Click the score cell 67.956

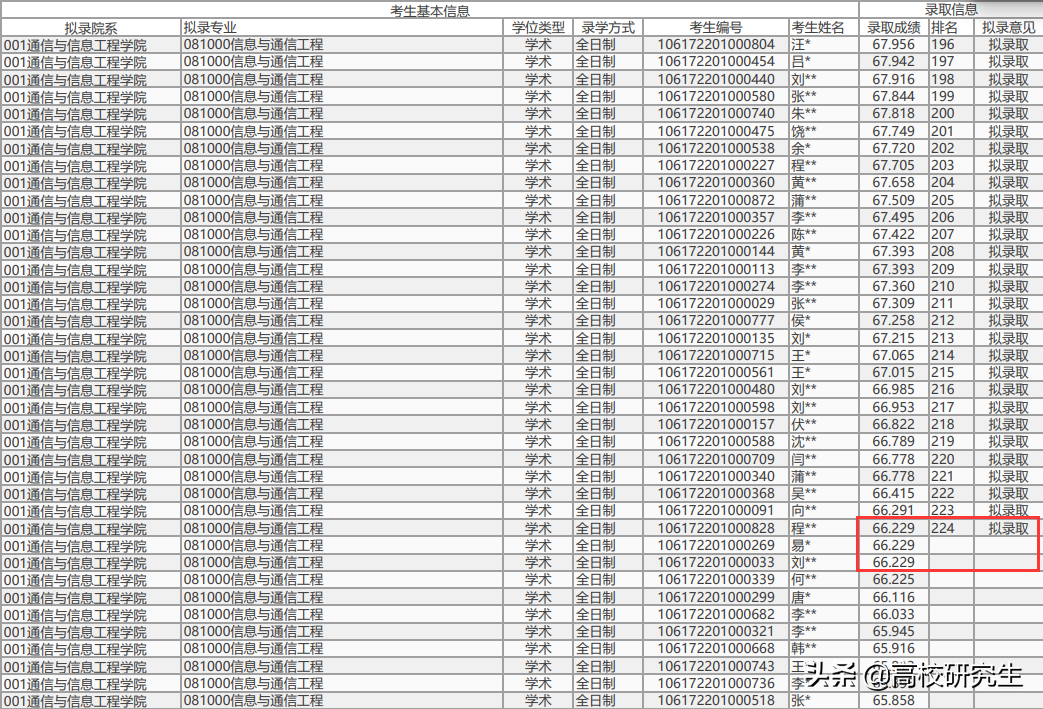pyautogui.click(x=893, y=45)
